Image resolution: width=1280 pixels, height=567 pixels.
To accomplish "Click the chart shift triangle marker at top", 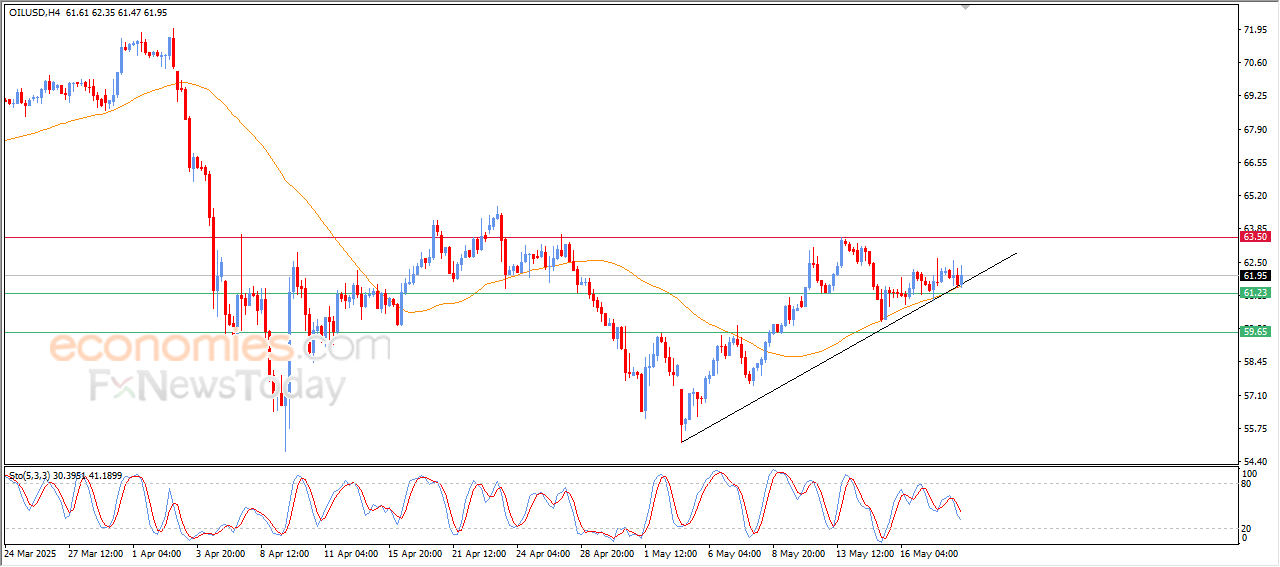I will point(965,6).
